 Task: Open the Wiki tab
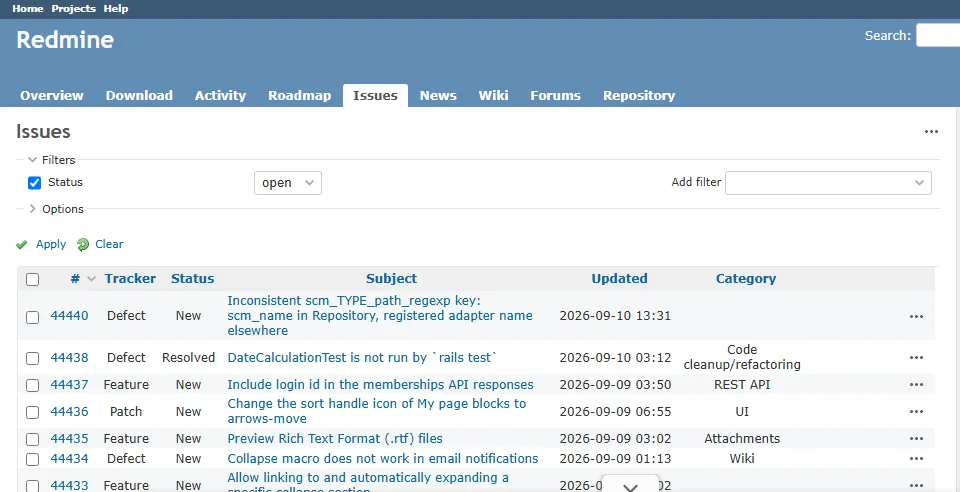[x=493, y=95]
